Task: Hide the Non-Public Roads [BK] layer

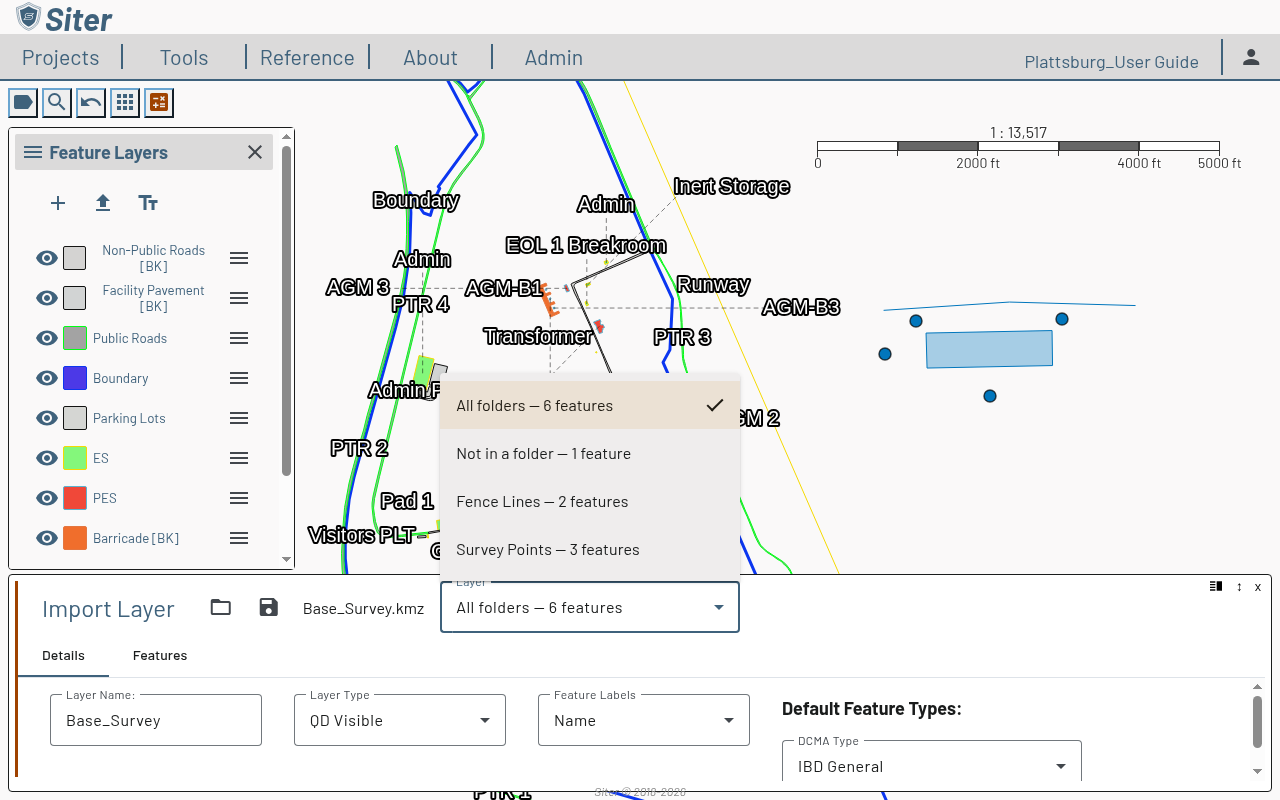Action: [46, 258]
